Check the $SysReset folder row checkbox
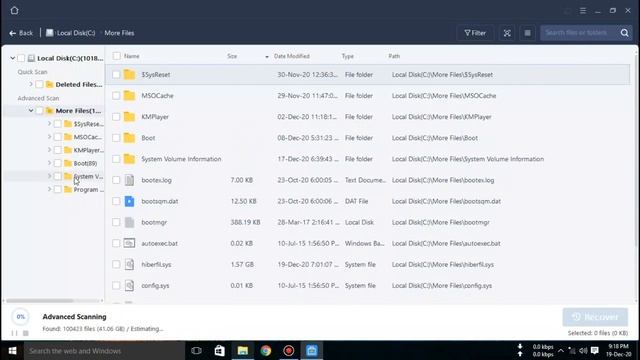Viewport: 640px width, 360px height. pyautogui.click(x=116, y=75)
